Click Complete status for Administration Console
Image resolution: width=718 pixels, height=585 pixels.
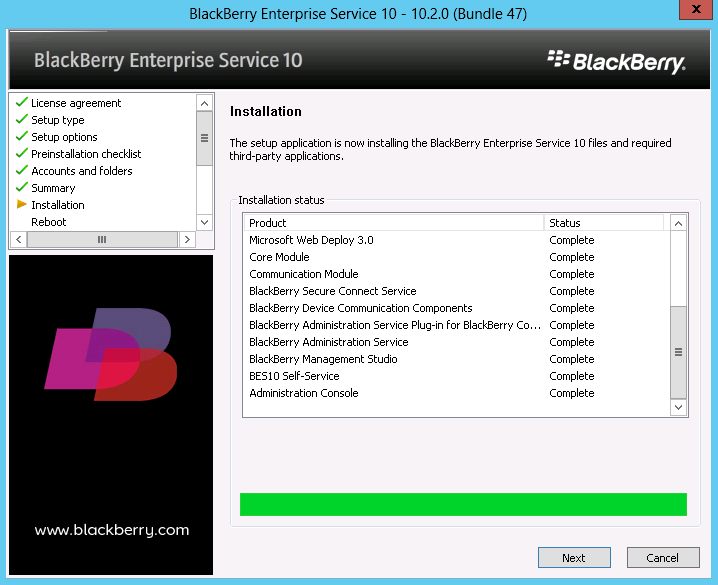tap(571, 393)
